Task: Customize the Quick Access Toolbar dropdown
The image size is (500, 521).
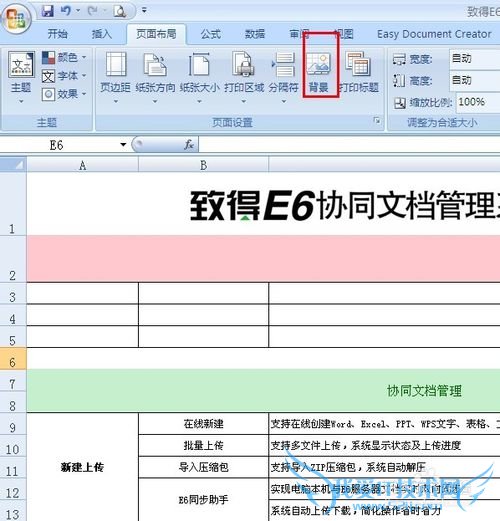Action: (x=144, y=10)
